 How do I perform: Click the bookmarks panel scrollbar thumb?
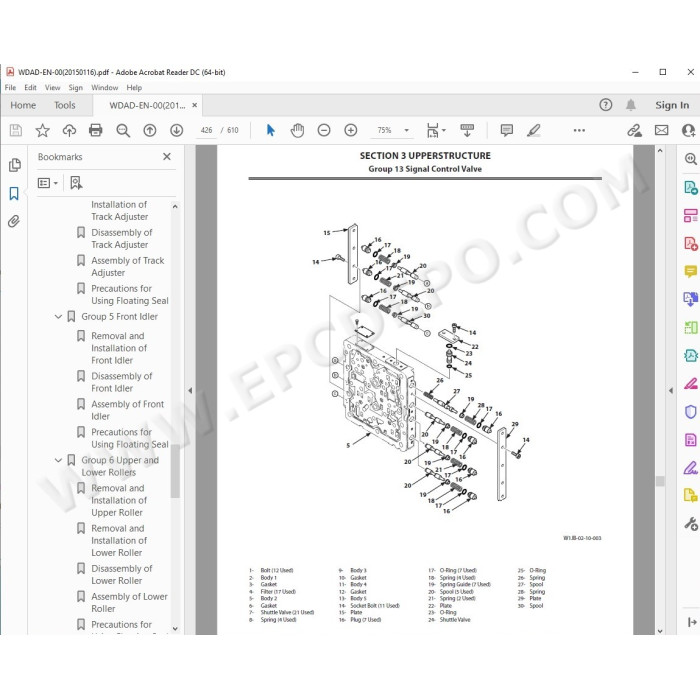click(x=175, y=471)
